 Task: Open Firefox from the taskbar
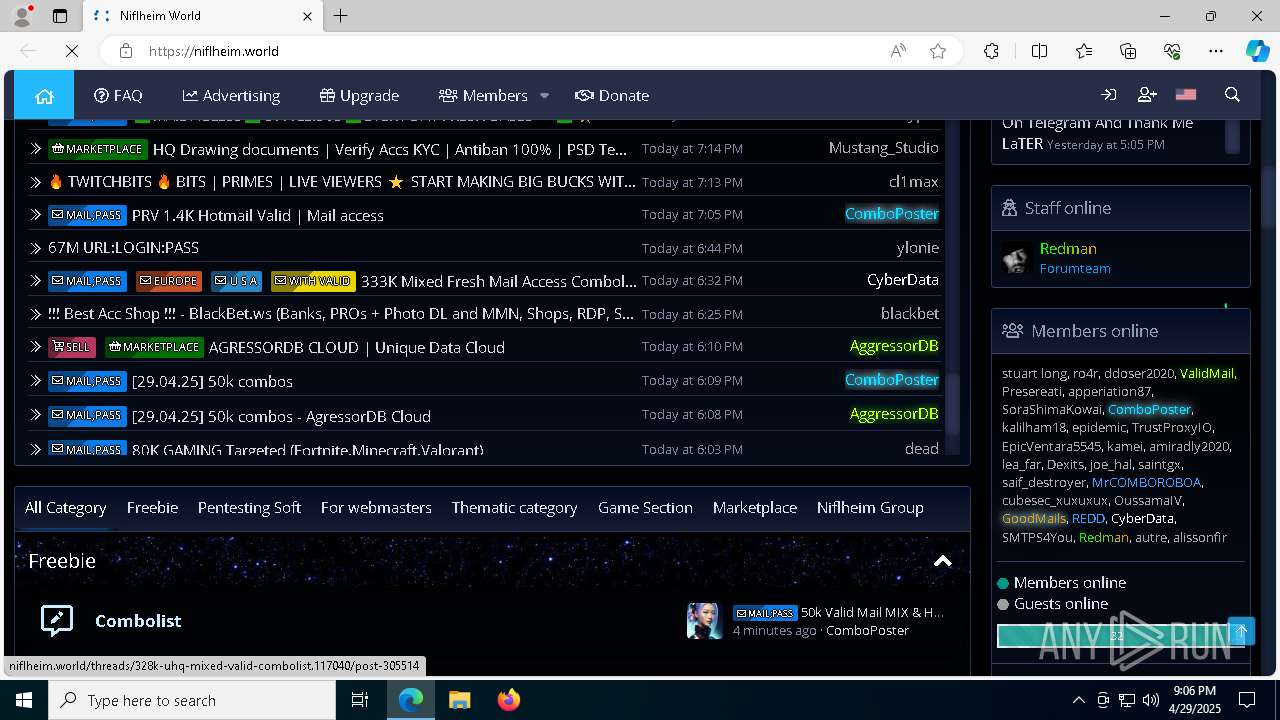(509, 700)
